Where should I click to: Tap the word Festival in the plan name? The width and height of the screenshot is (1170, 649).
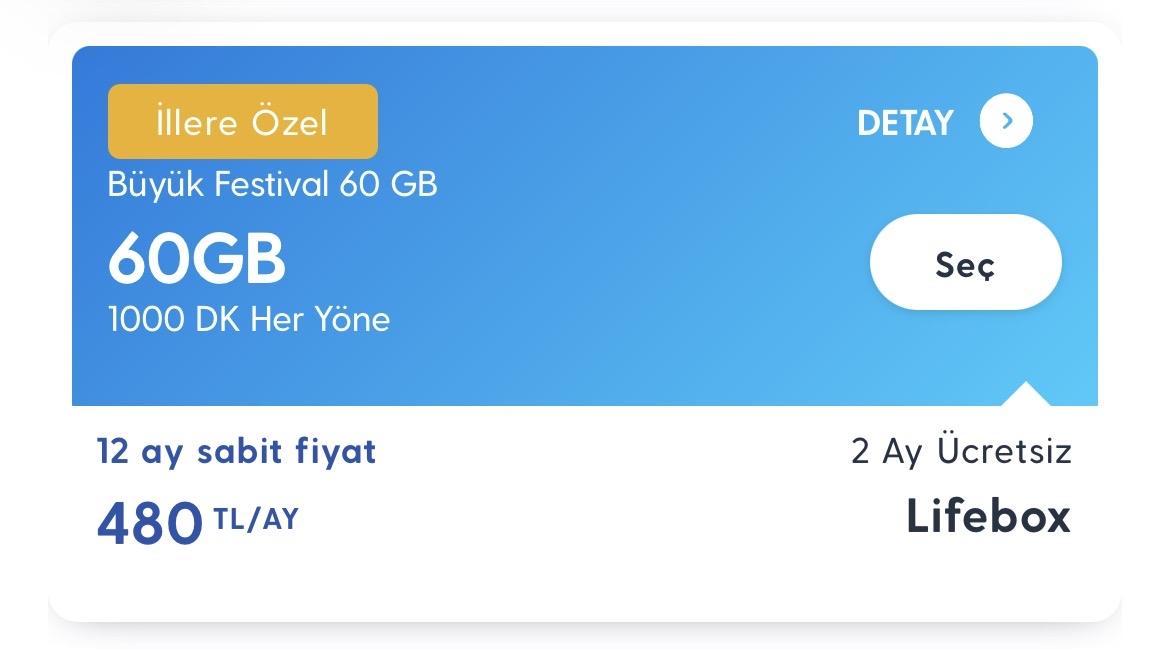coord(272,184)
